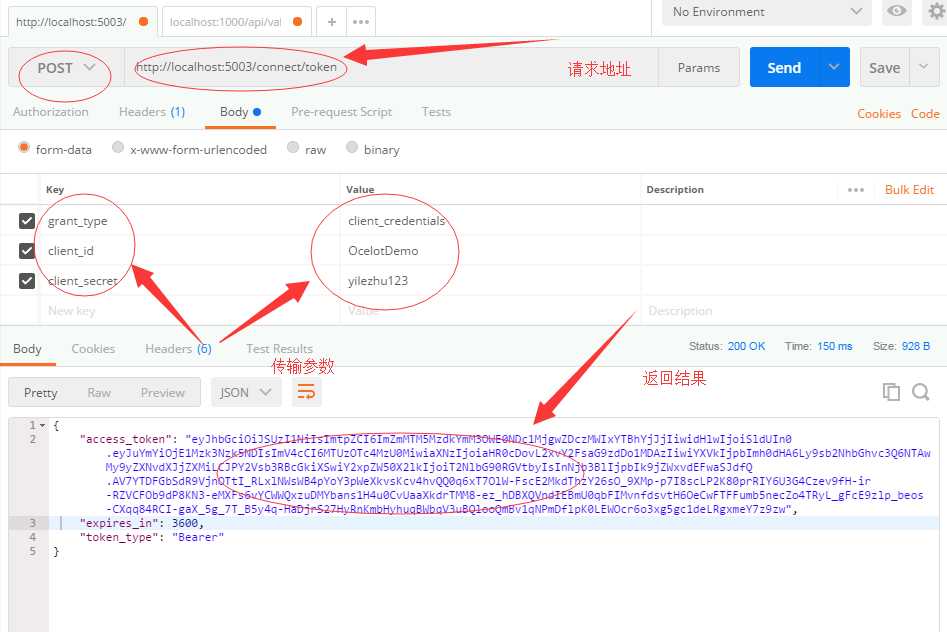This screenshot has height=632, width=947.
Task: Click the New key input field
Action: [x=190, y=311]
